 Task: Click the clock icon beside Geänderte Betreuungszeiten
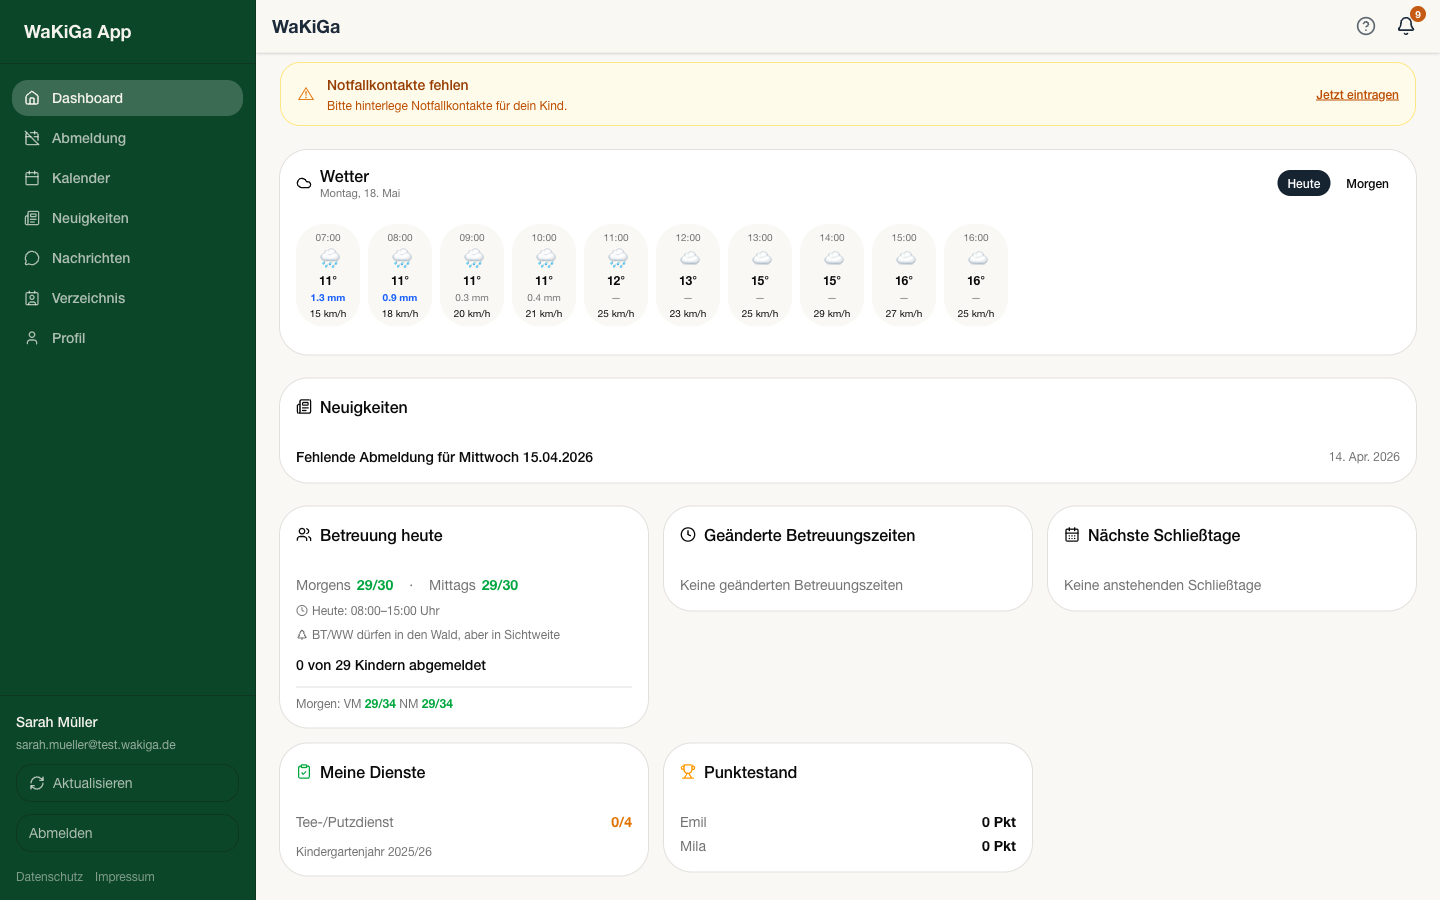(688, 535)
